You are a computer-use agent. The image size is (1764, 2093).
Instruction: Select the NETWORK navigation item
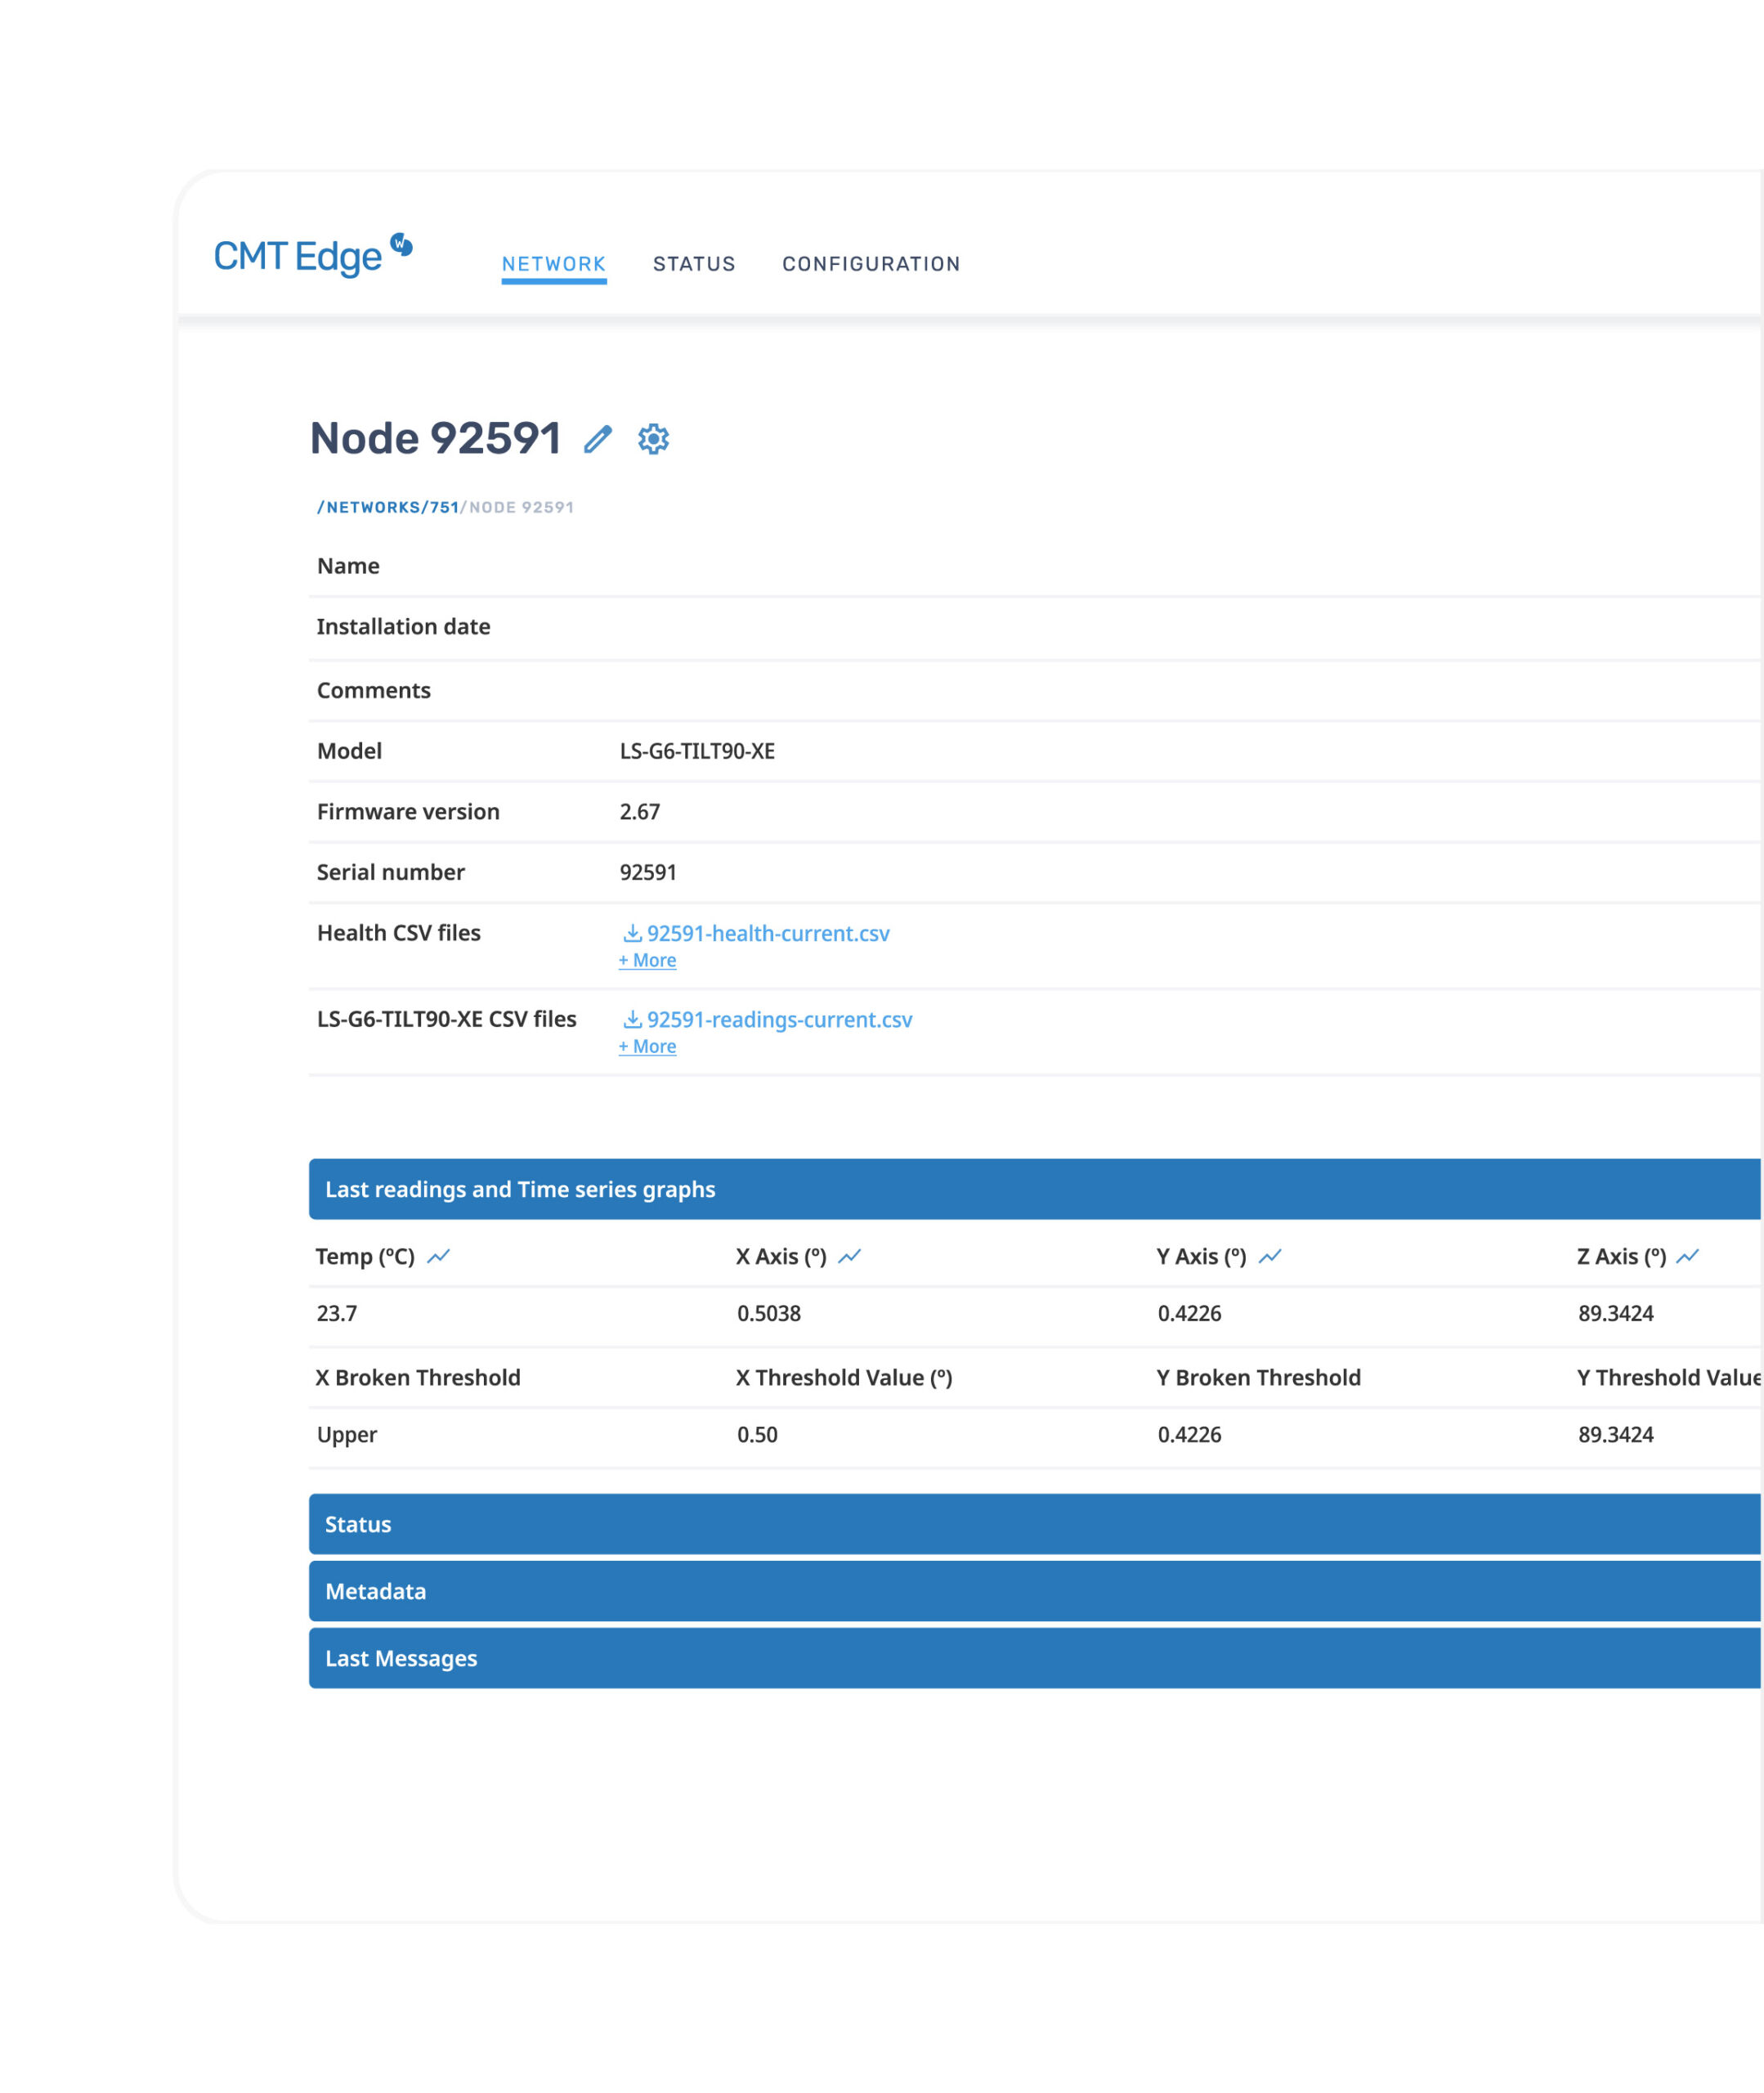coord(553,263)
